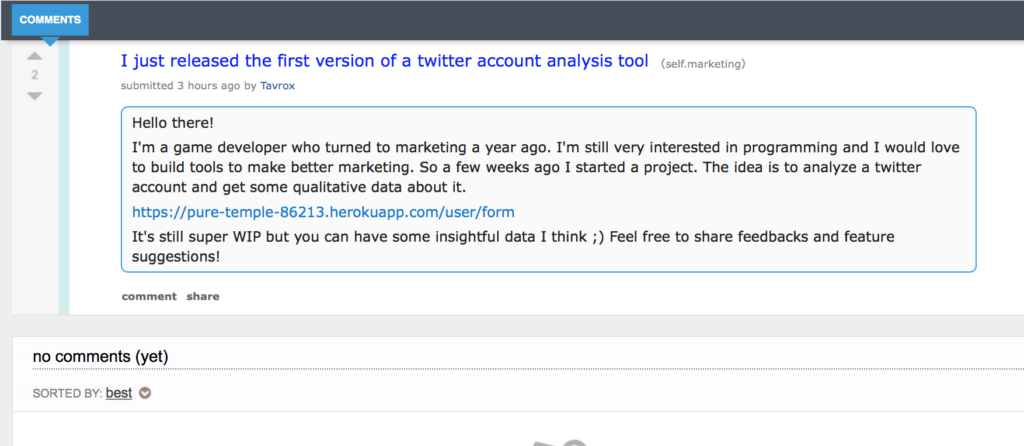Click the teal vertical strip beside the post
Screen dimensions: 1024x446
[64, 178]
